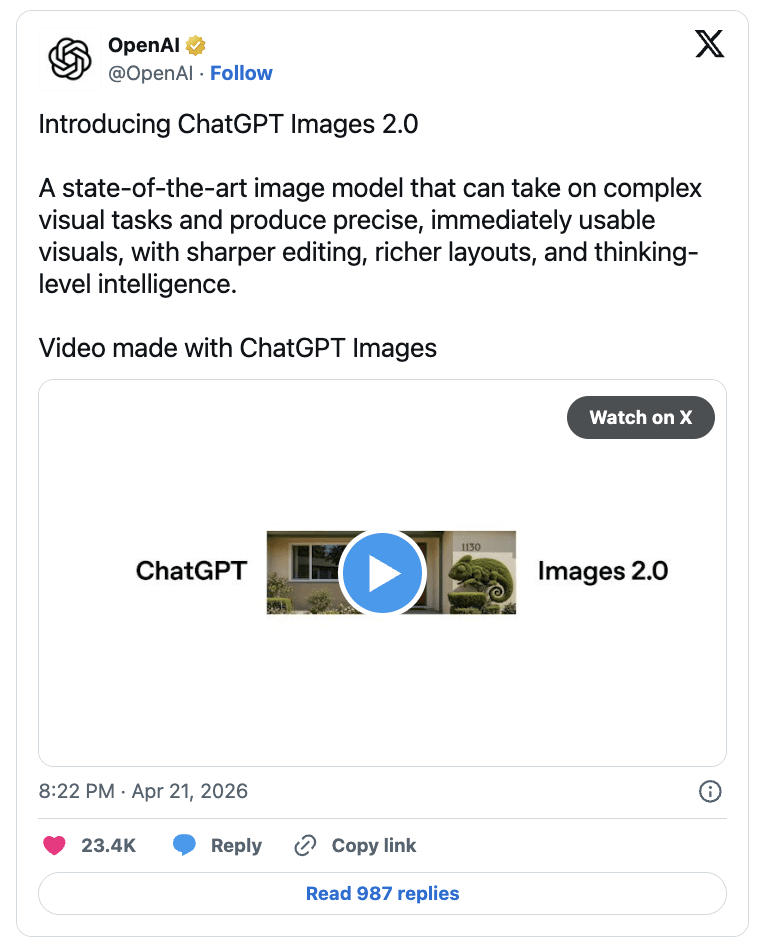The image size is (760, 946).
Task: Like the tweet with the heart icon
Action: tap(54, 845)
